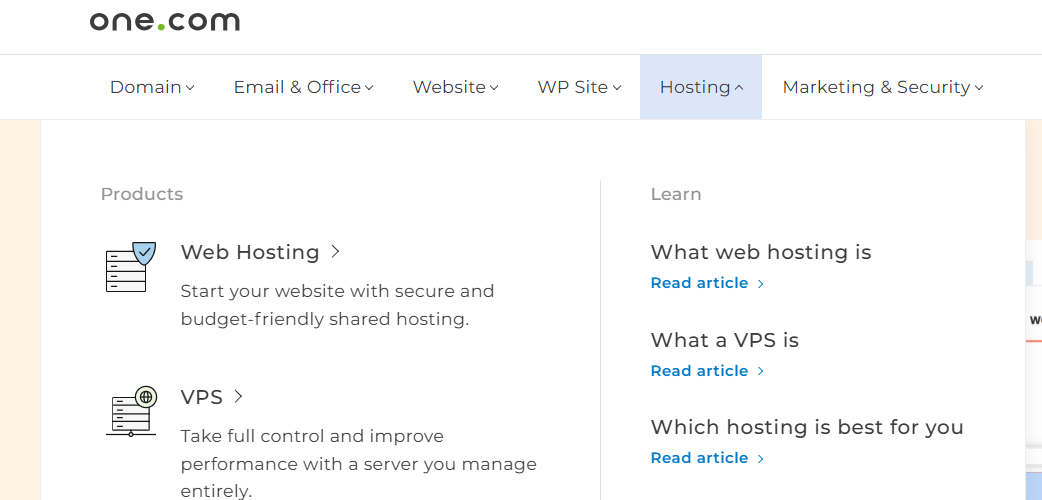Click 'Which hosting is best for you' heading

[x=807, y=427]
